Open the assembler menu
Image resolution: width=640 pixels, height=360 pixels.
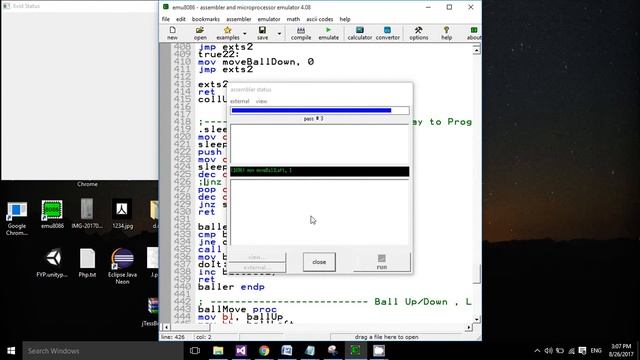point(239,19)
